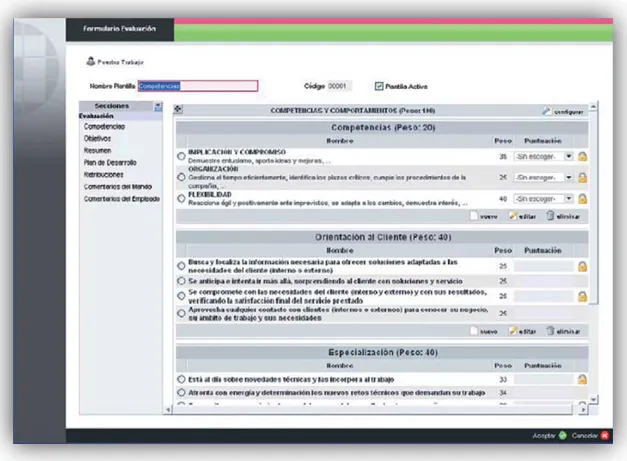Click the Puestos Trabajo person icon
Image resolution: width=627 pixels, height=461 pixels.
click(91, 61)
